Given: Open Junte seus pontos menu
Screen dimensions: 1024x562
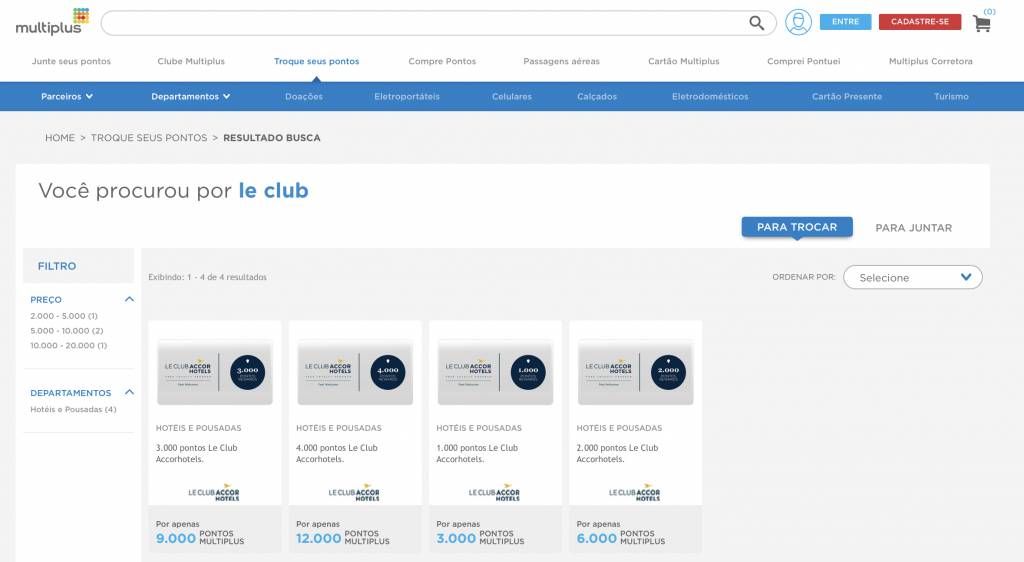Looking at the screenshot, I should pyautogui.click(x=71, y=61).
